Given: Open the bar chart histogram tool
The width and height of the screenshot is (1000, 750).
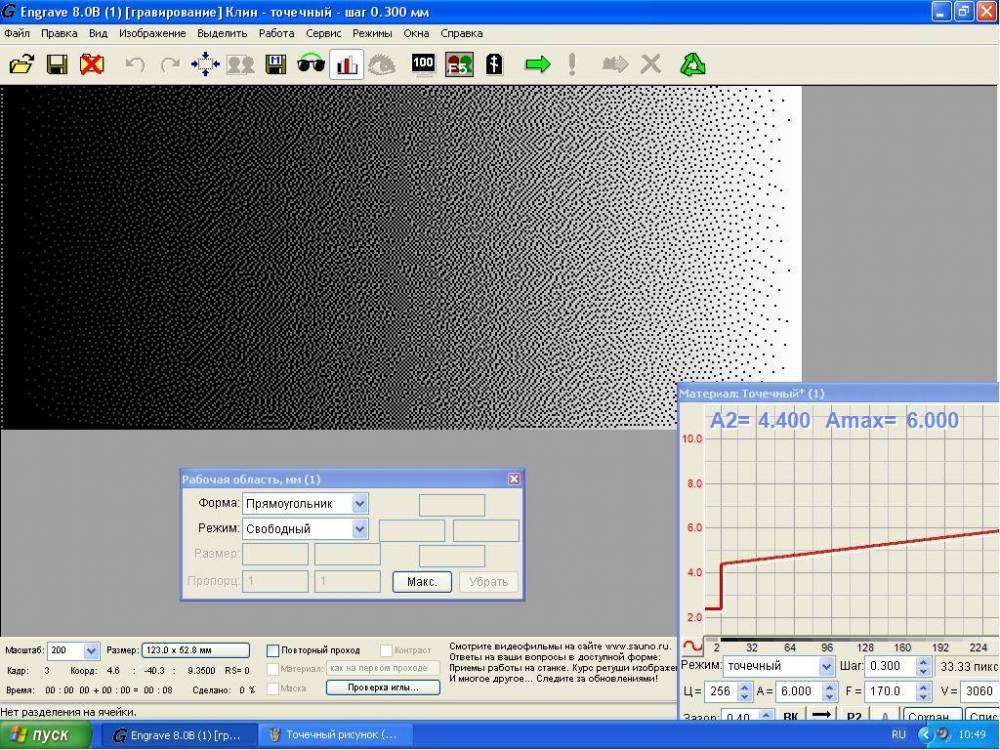Looking at the screenshot, I should pyautogui.click(x=347, y=65).
